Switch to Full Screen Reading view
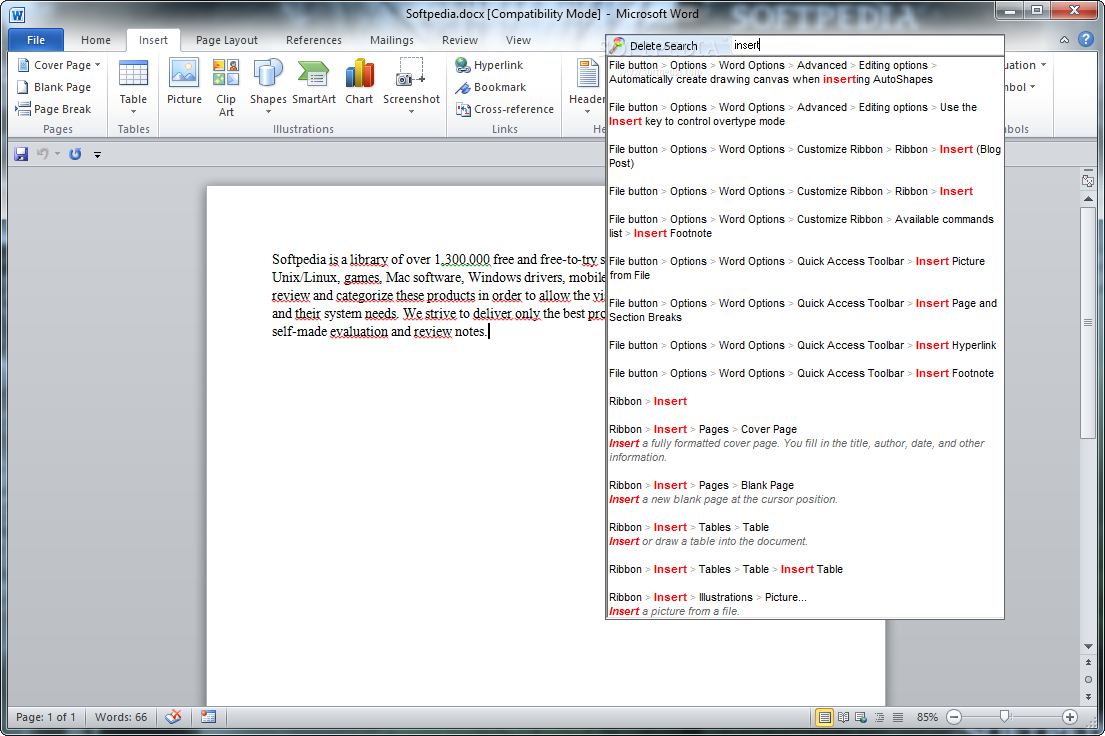Image resolution: width=1105 pixels, height=736 pixels. [x=843, y=717]
